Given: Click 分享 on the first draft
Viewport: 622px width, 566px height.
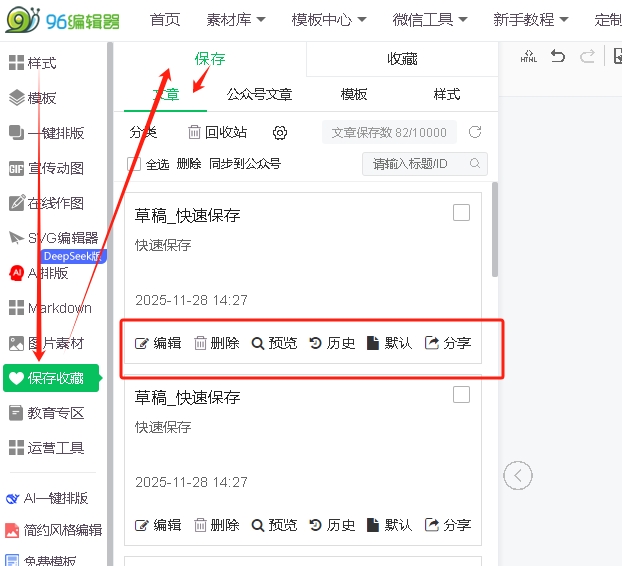Looking at the screenshot, I should click(x=448, y=343).
